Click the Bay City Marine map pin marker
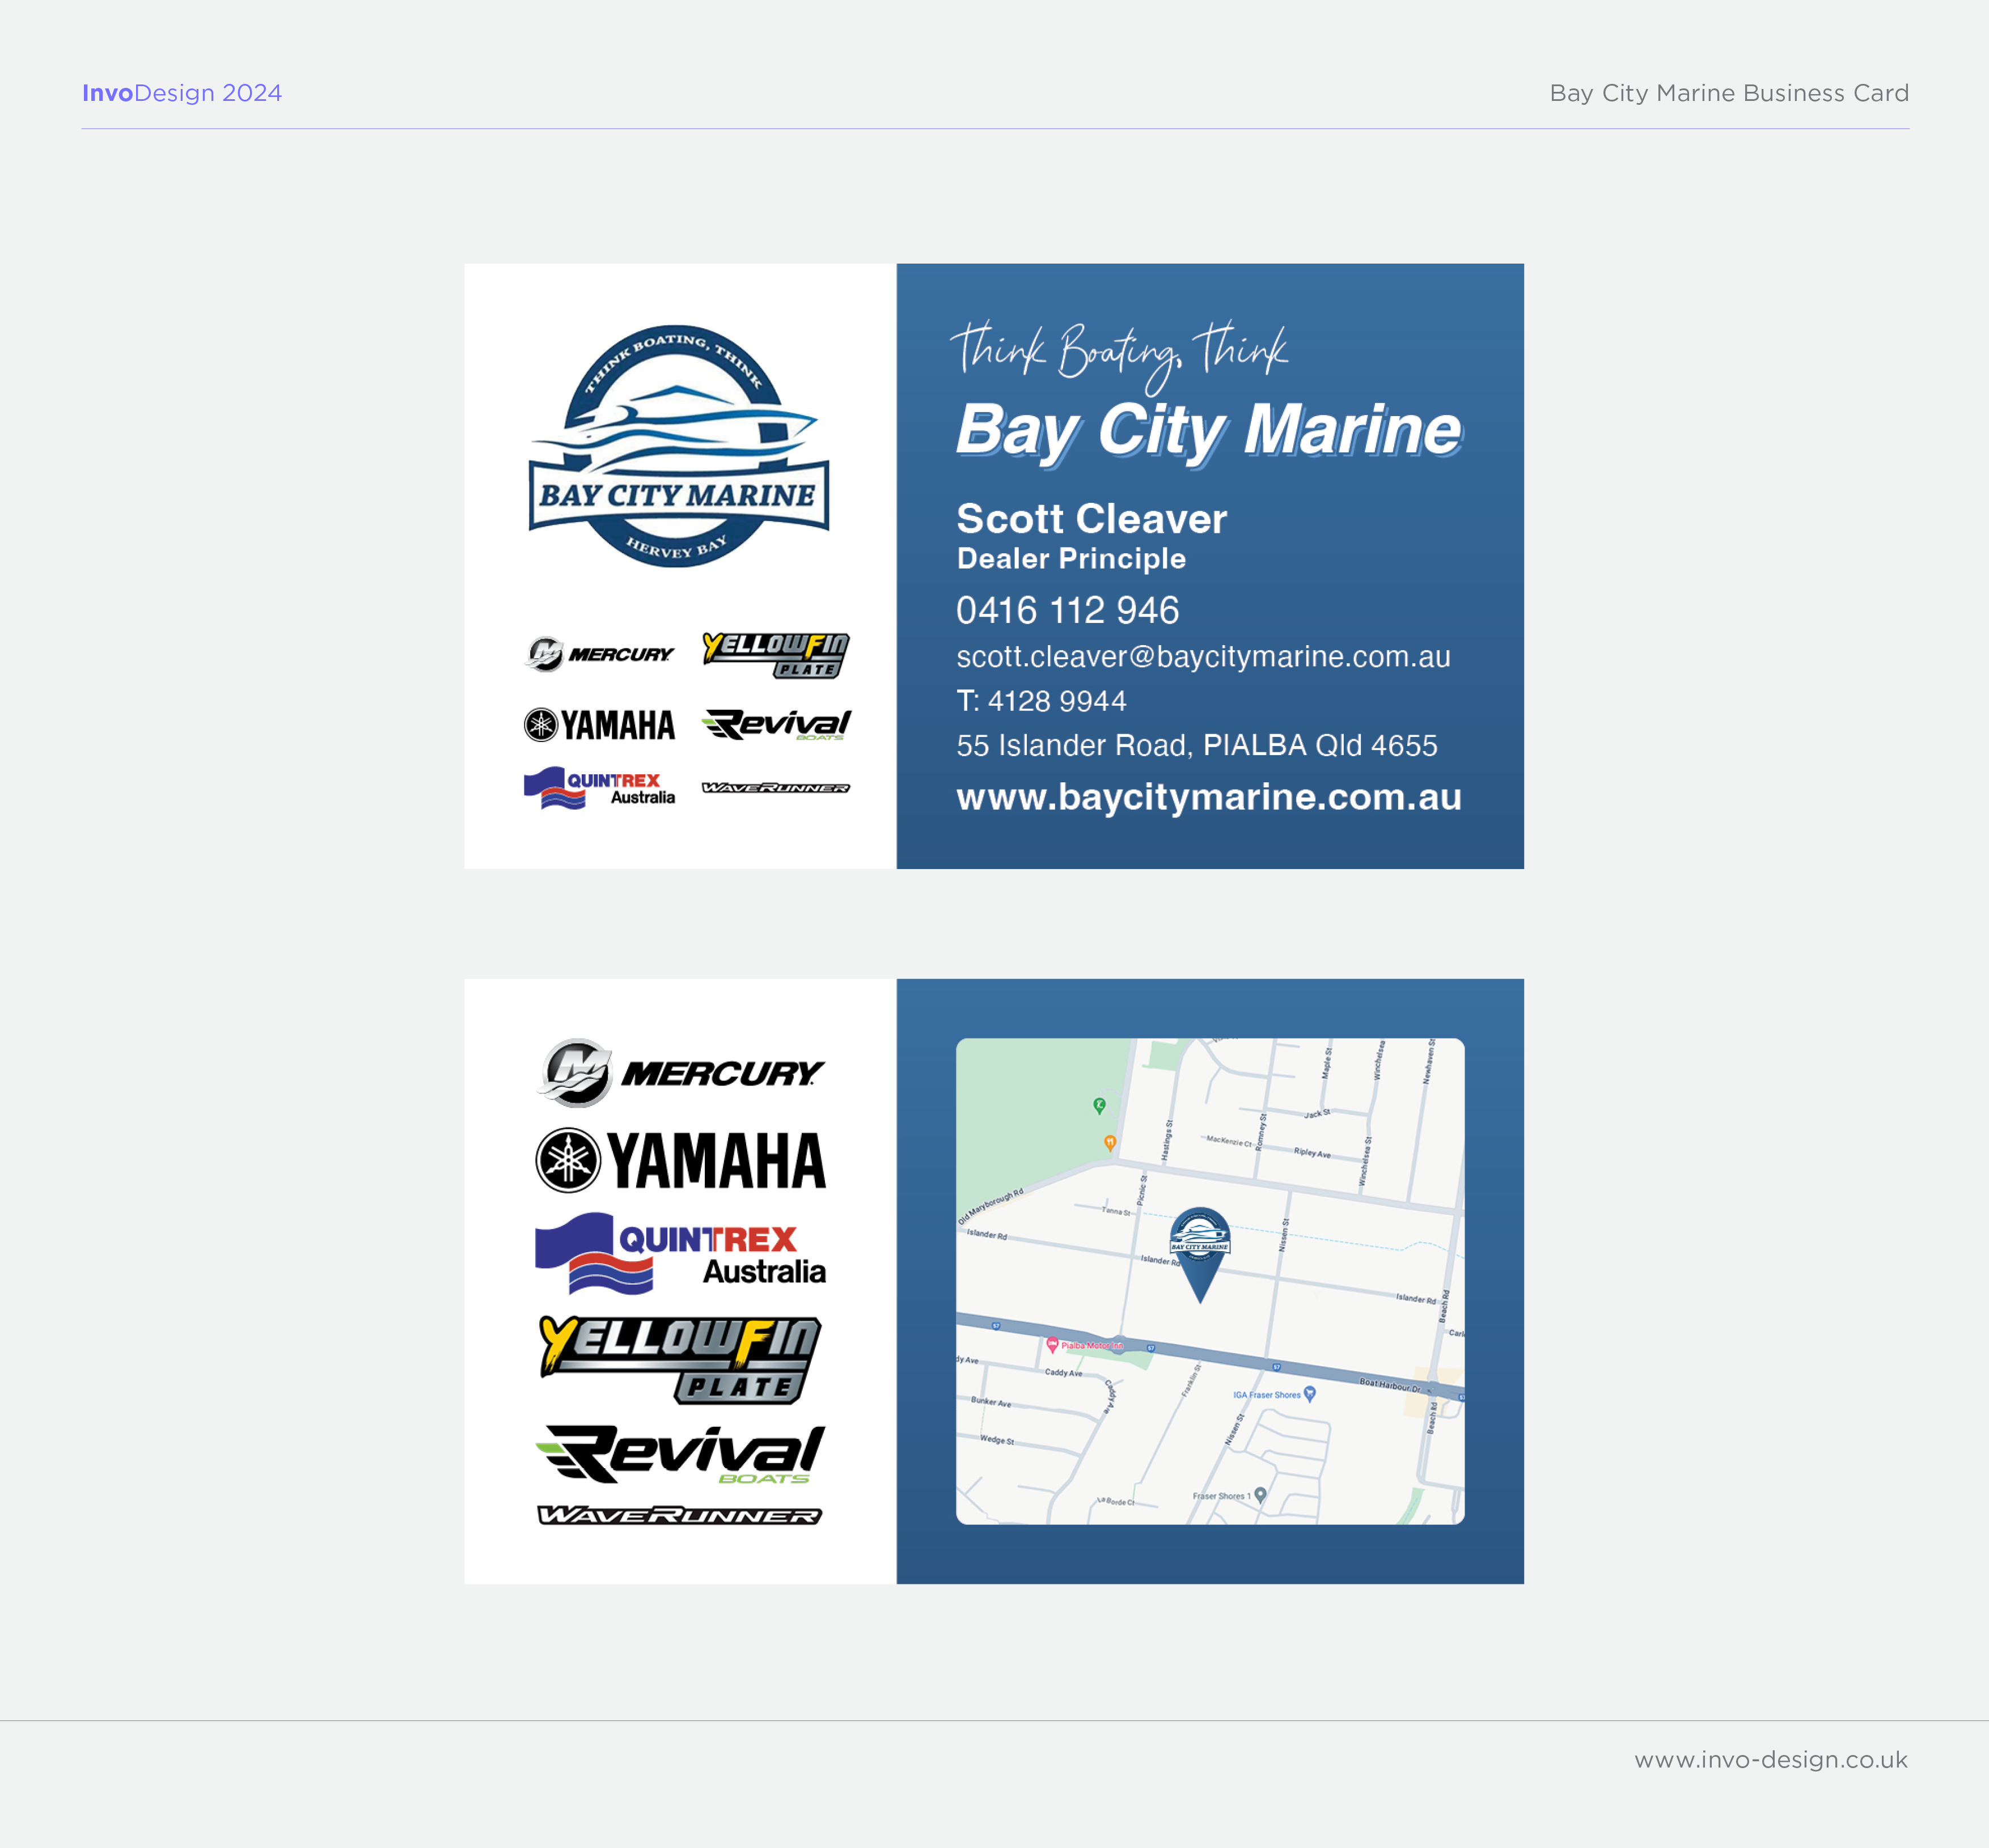 pos(1200,1255)
